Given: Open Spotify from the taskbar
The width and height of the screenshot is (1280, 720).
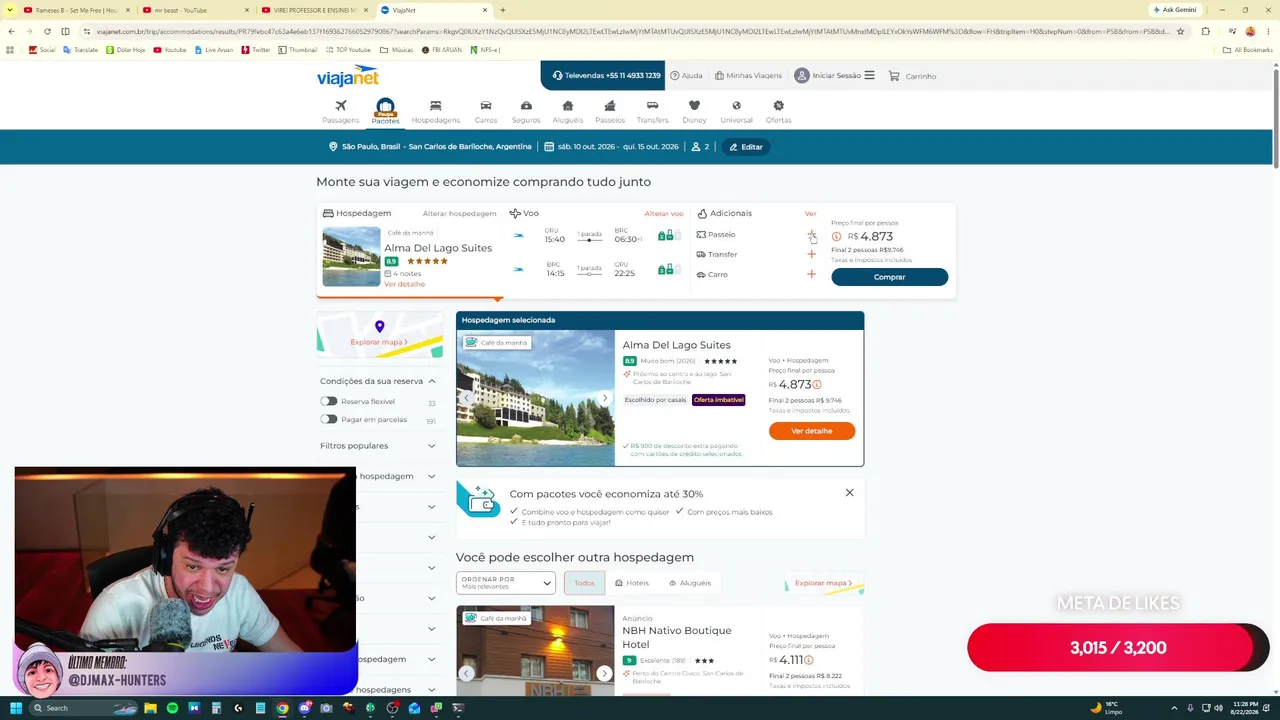Looking at the screenshot, I should tap(172, 708).
